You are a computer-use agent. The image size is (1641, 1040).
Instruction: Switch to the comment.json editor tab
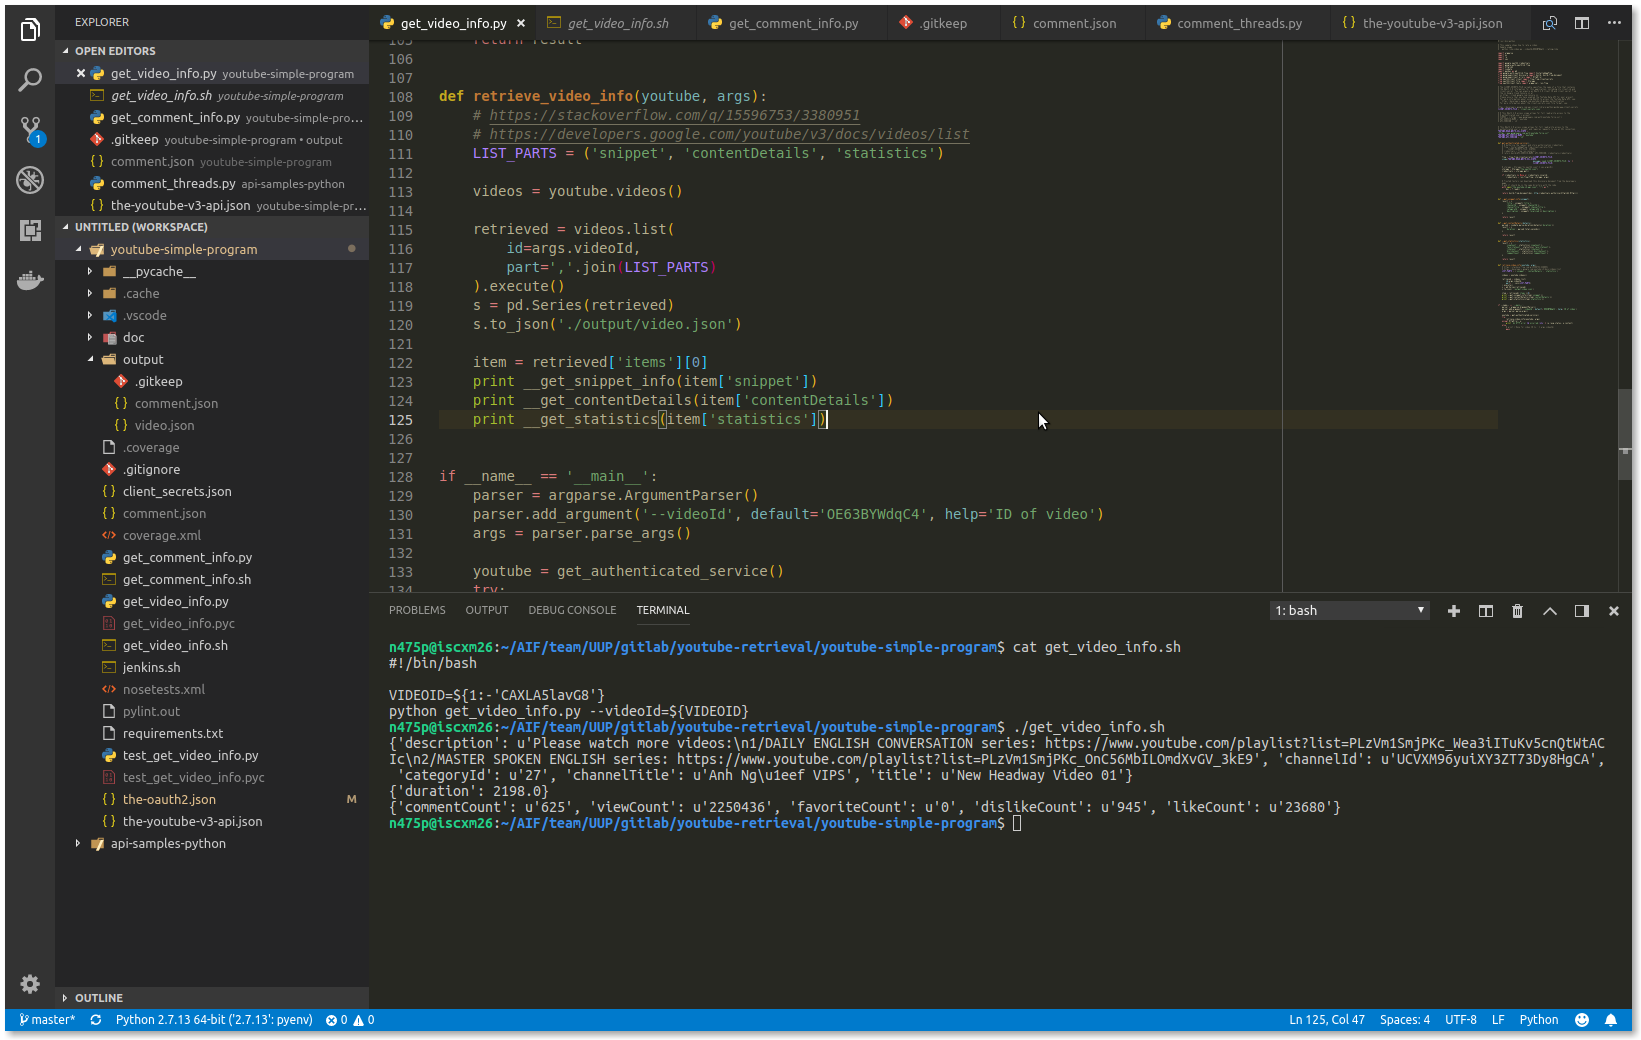(x=1074, y=23)
